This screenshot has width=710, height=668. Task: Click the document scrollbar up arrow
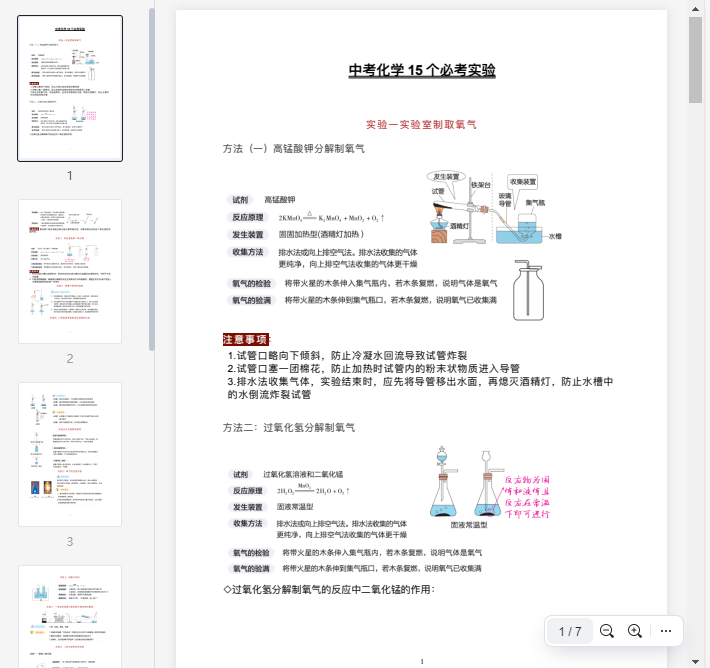point(695,9)
